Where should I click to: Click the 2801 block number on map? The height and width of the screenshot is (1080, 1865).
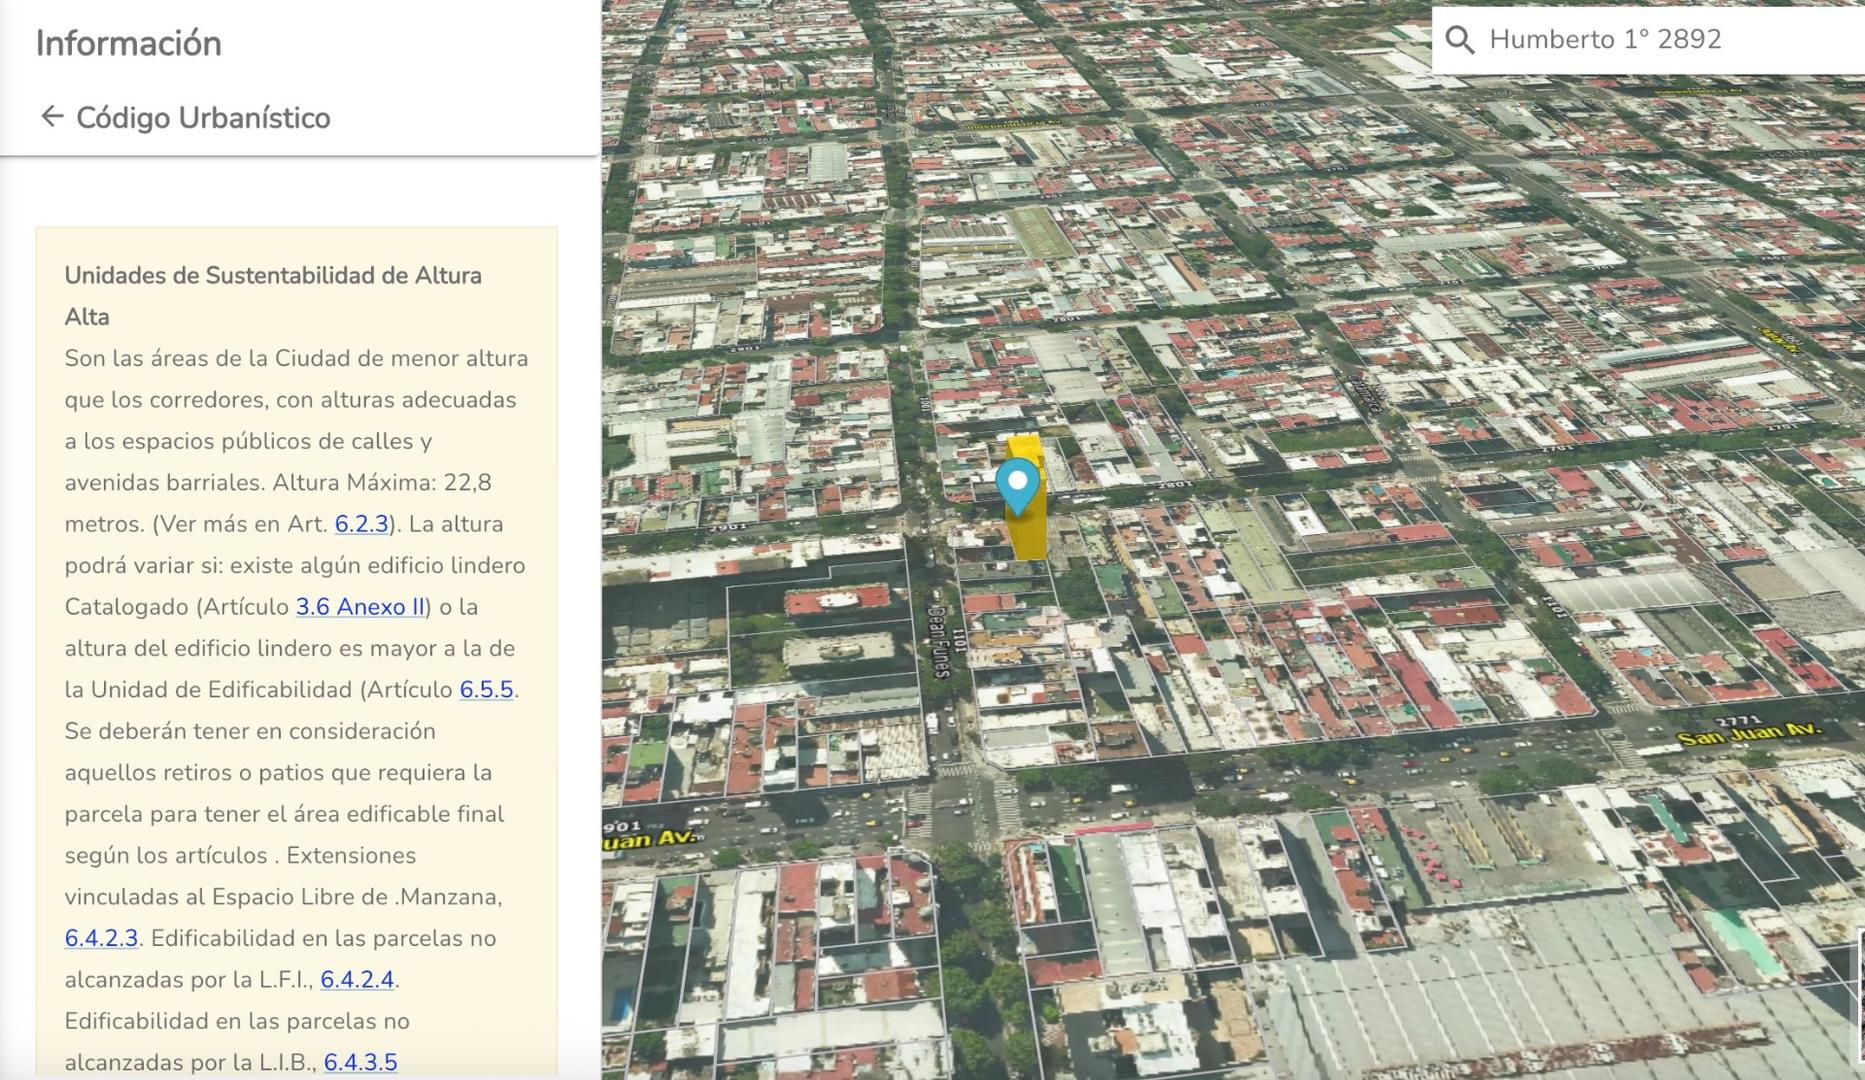(1174, 485)
